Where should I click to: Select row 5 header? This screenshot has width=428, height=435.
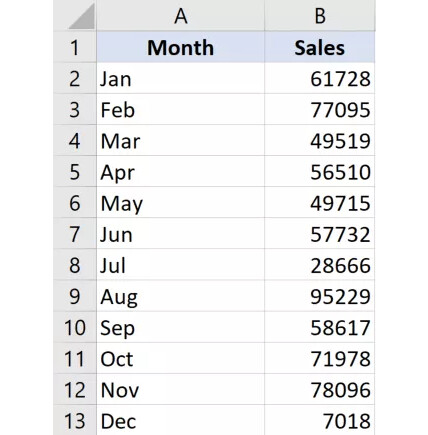75,172
